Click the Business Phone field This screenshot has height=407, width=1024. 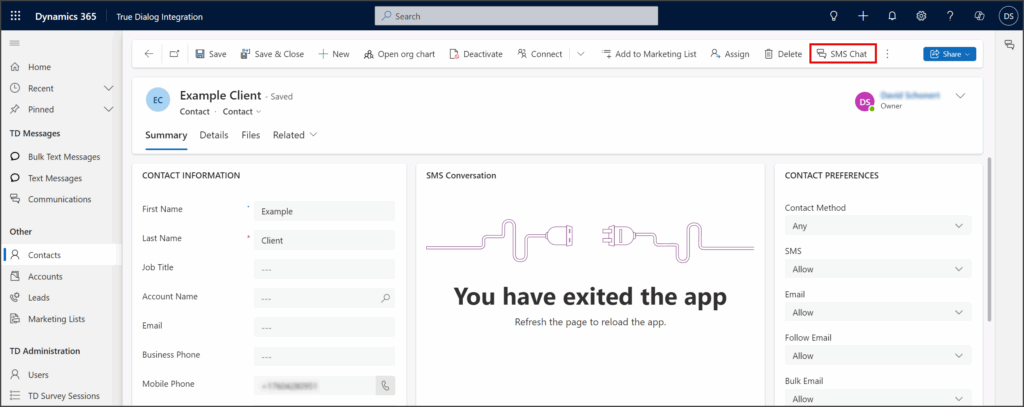(x=325, y=357)
